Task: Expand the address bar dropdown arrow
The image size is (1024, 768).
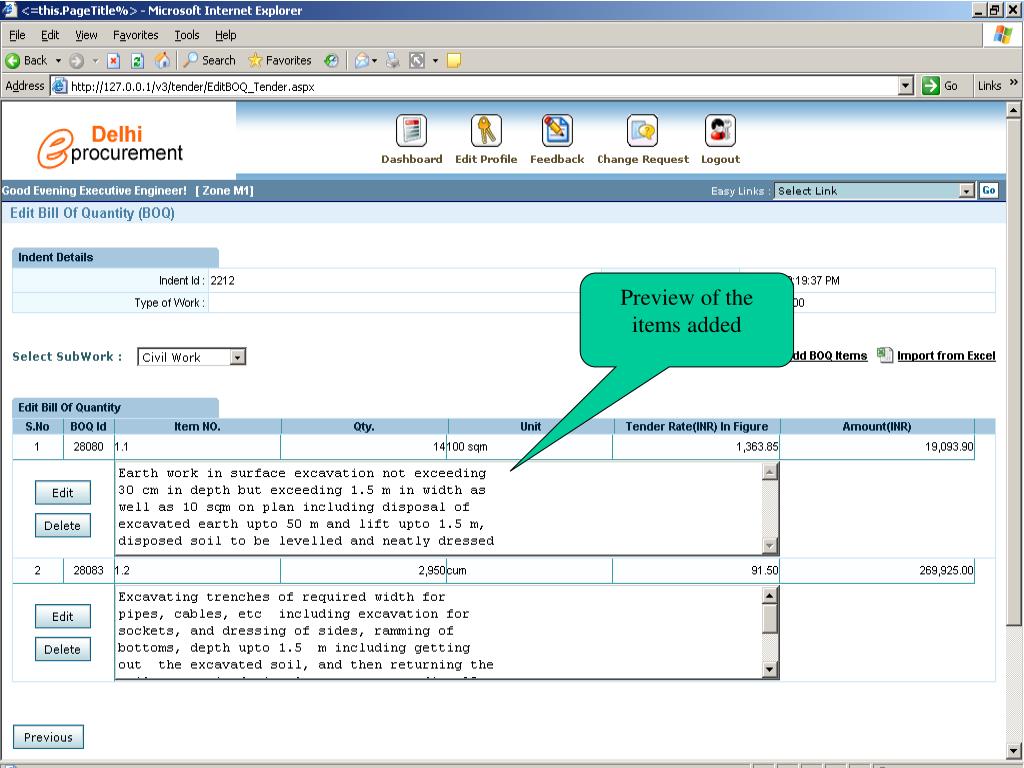Action: pos(905,86)
